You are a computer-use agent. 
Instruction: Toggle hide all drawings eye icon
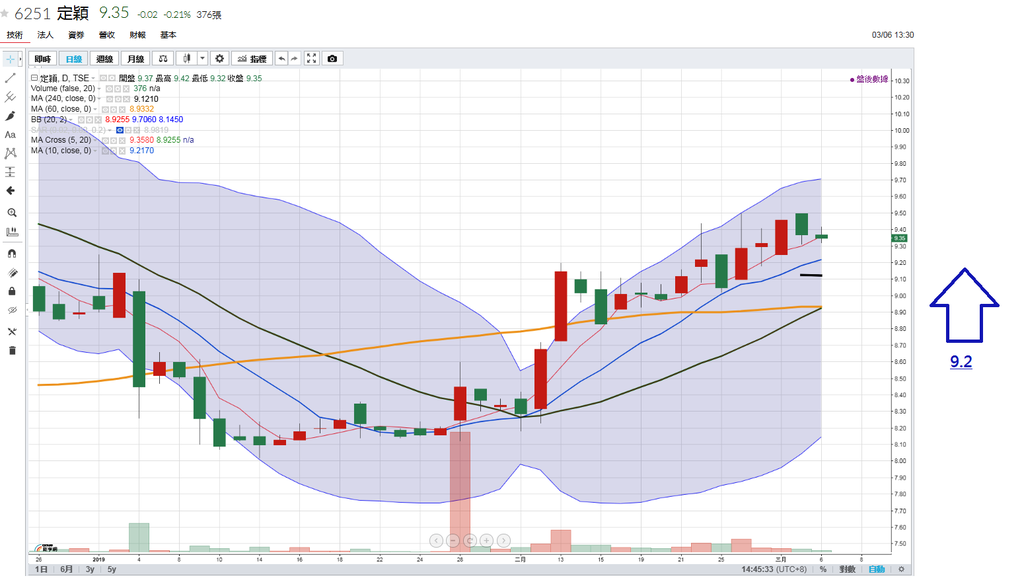[x=12, y=310]
